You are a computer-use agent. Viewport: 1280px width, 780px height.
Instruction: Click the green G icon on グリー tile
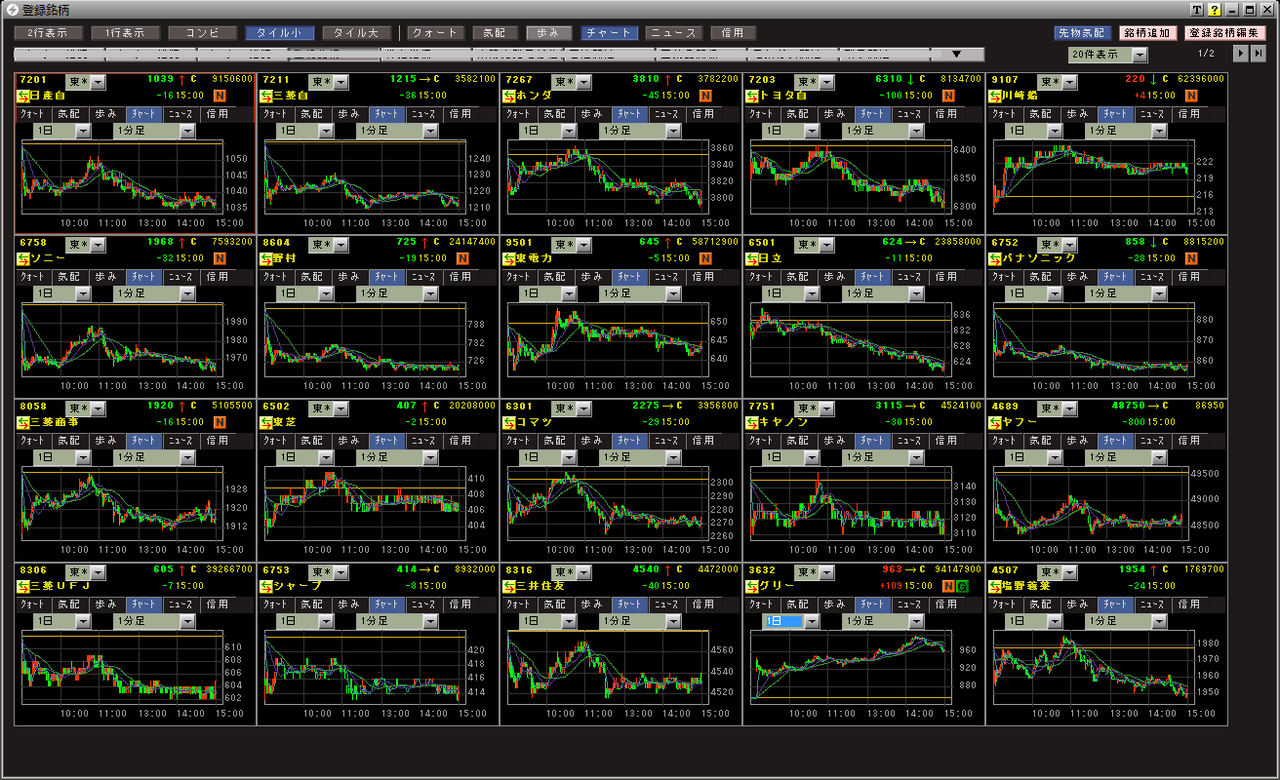(963, 586)
